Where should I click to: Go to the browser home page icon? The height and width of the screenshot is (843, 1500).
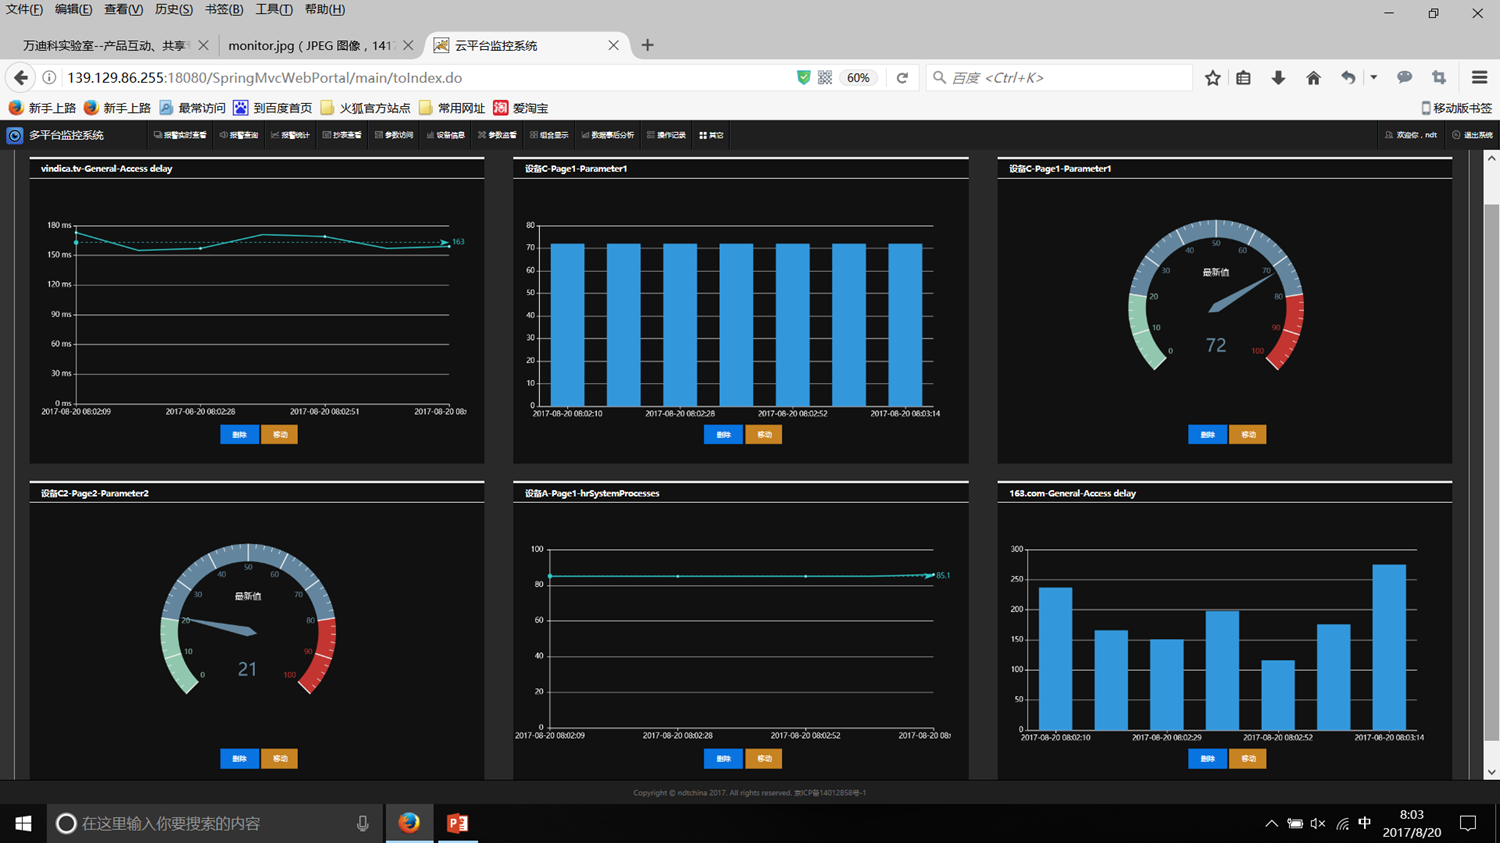click(1313, 78)
